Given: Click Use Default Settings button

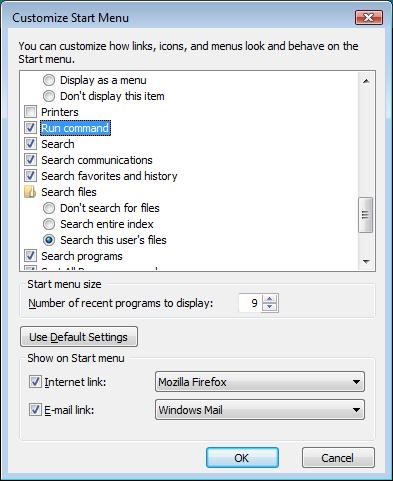Looking at the screenshot, I should pos(79,337).
